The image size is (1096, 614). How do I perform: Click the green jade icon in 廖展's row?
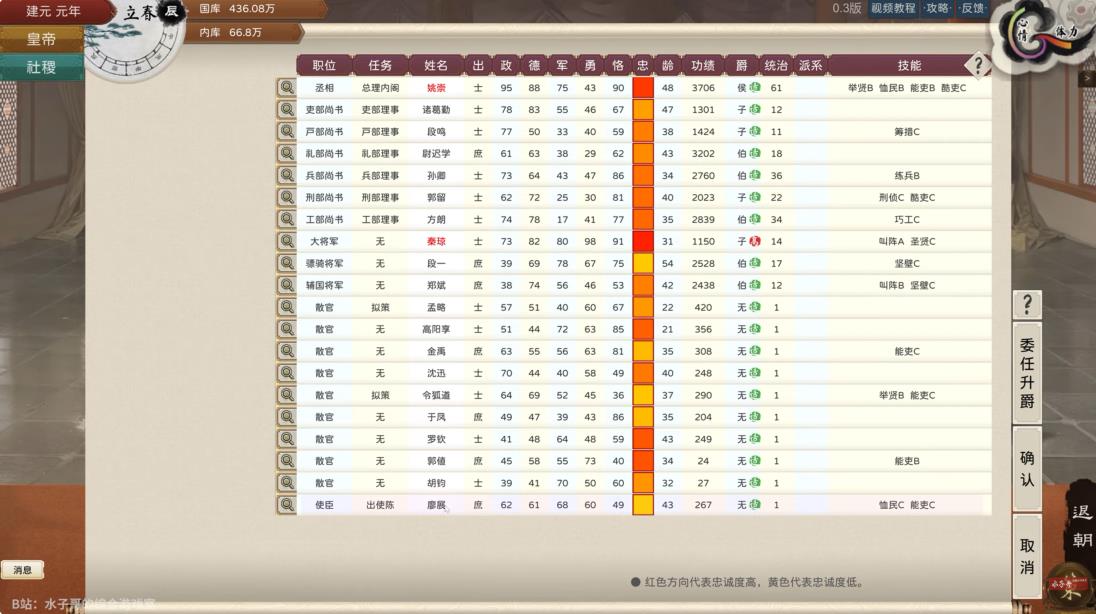[755, 505]
